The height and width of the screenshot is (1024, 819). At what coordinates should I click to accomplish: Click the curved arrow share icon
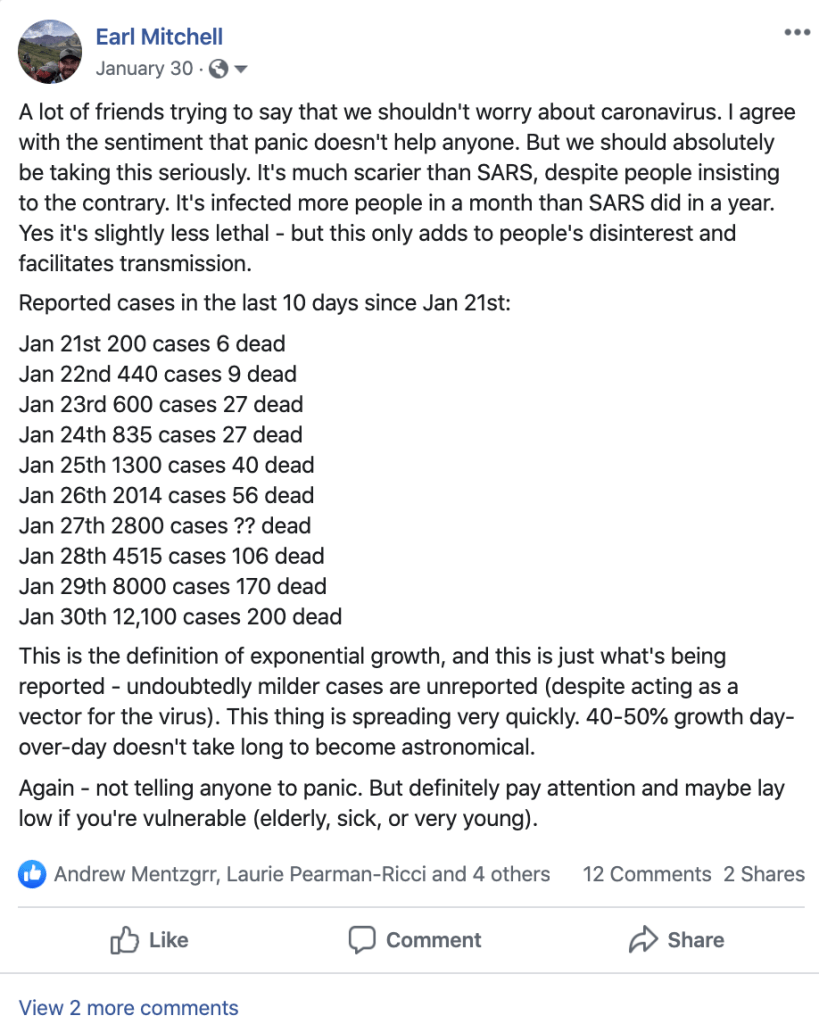[x=642, y=940]
